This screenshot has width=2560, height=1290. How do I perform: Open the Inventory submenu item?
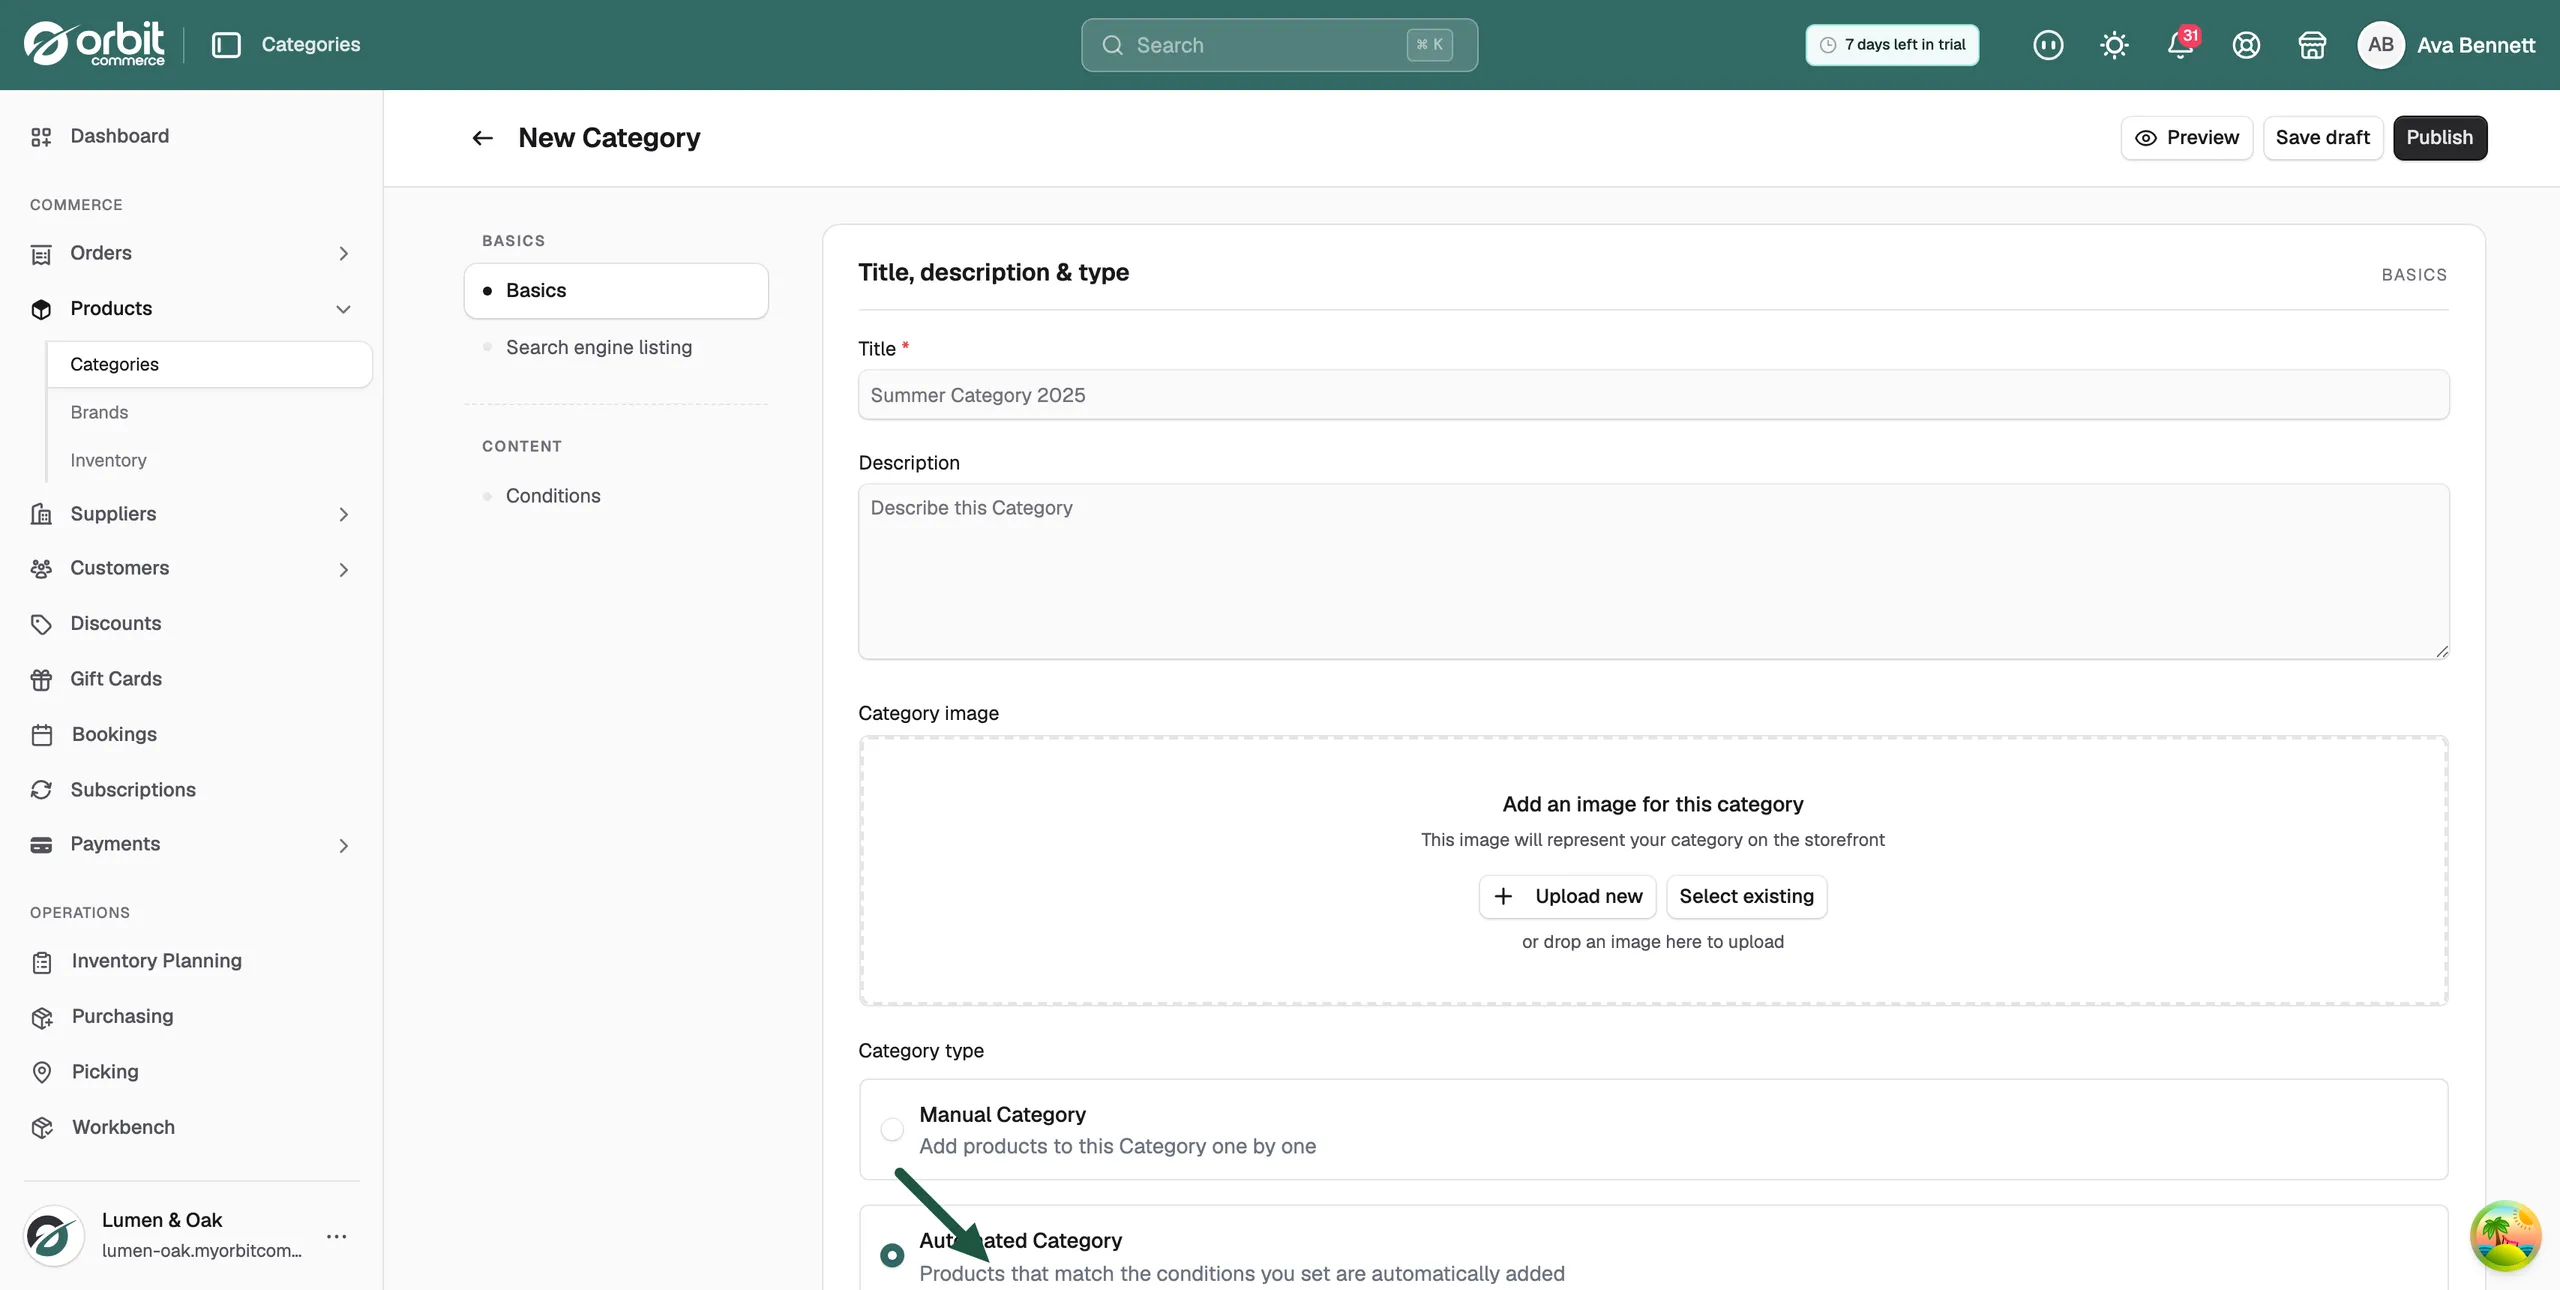tap(209, 460)
